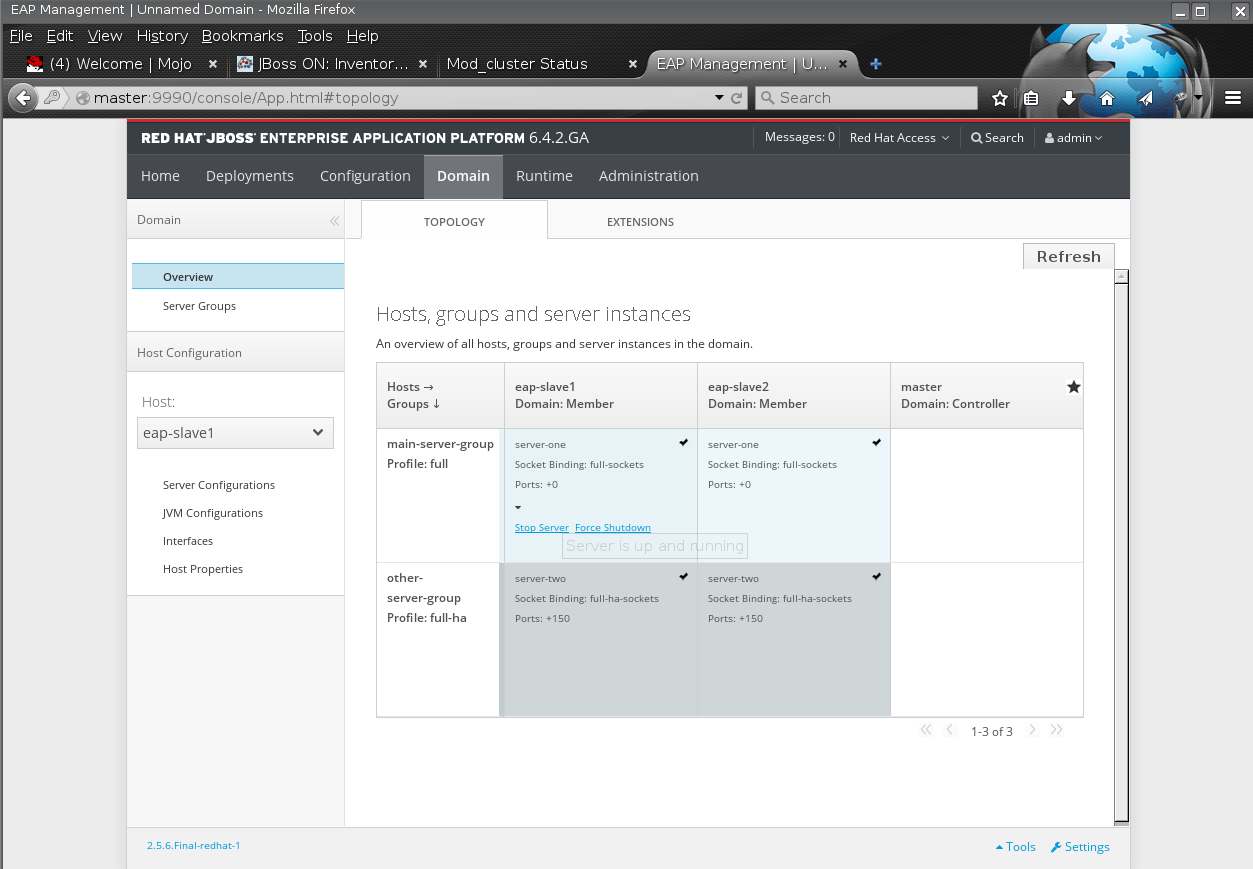Click the key identity icon in address bar
The width and height of the screenshot is (1253, 869).
[52, 98]
